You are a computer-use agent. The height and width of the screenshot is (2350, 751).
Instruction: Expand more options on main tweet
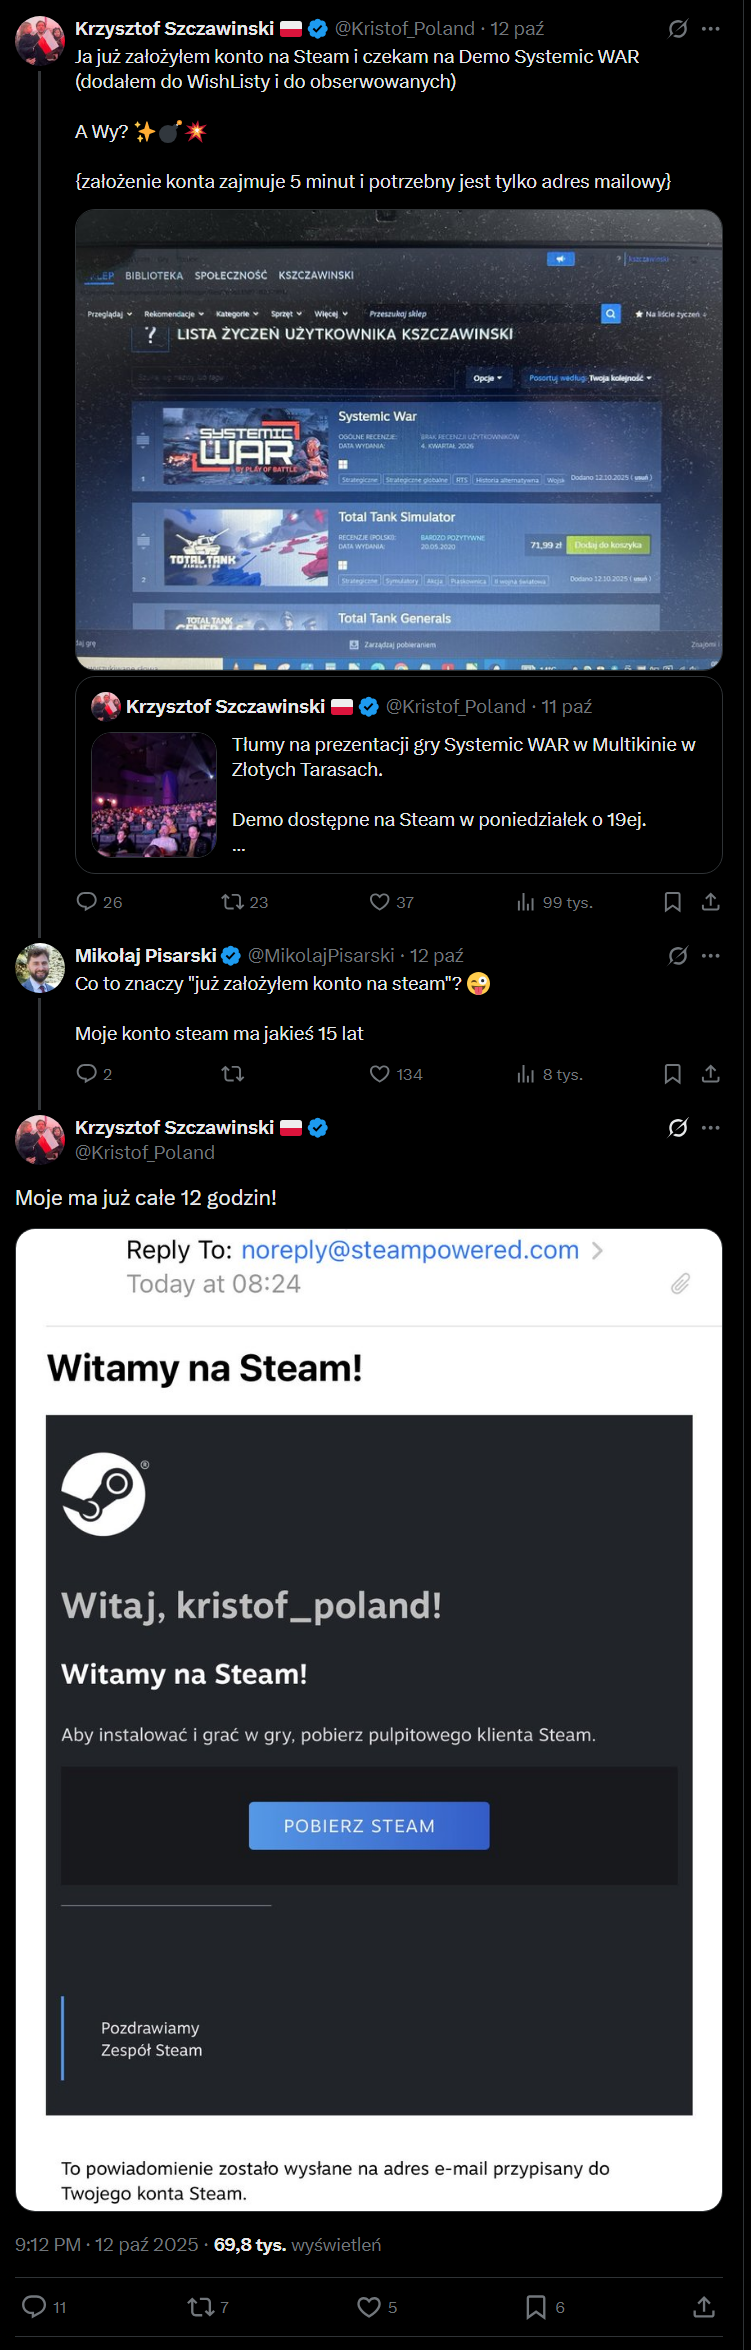click(711, 1128)
